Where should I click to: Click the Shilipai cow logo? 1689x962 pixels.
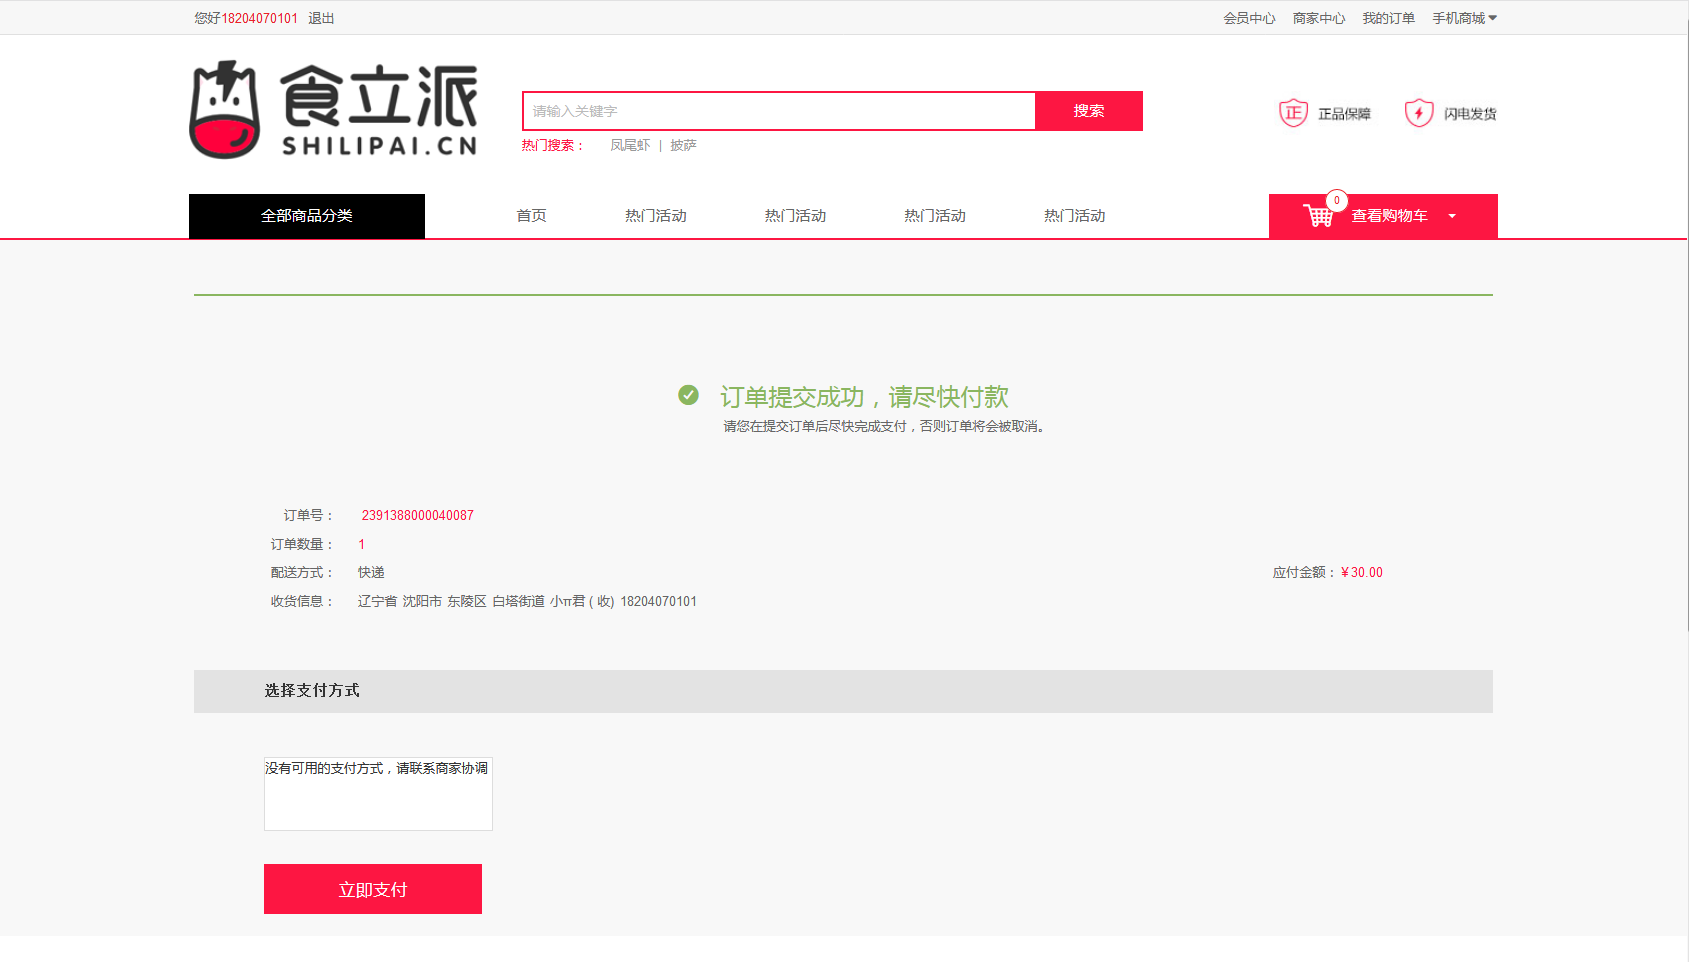point(225,110)
